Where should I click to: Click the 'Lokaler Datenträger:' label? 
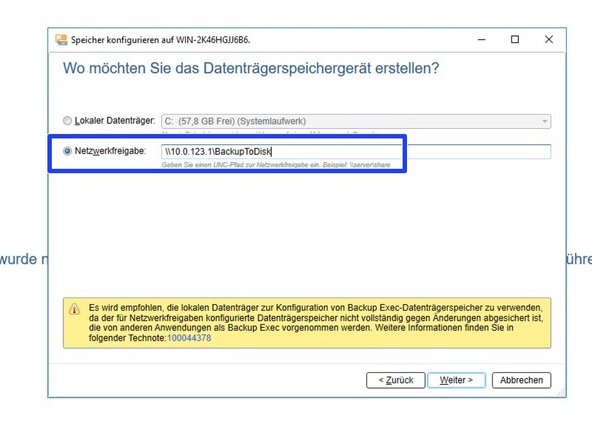[x=115, y=121]
